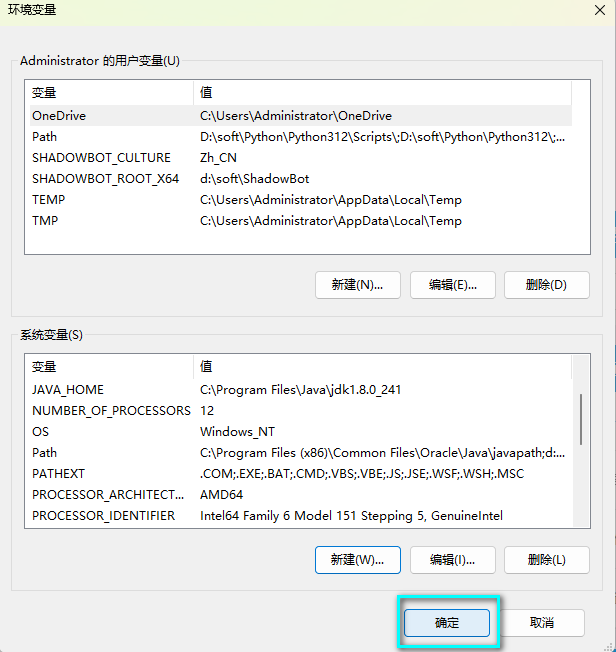Click the AMD64 value cell
This screenshot has width=616, height=652.
(221, 494)
